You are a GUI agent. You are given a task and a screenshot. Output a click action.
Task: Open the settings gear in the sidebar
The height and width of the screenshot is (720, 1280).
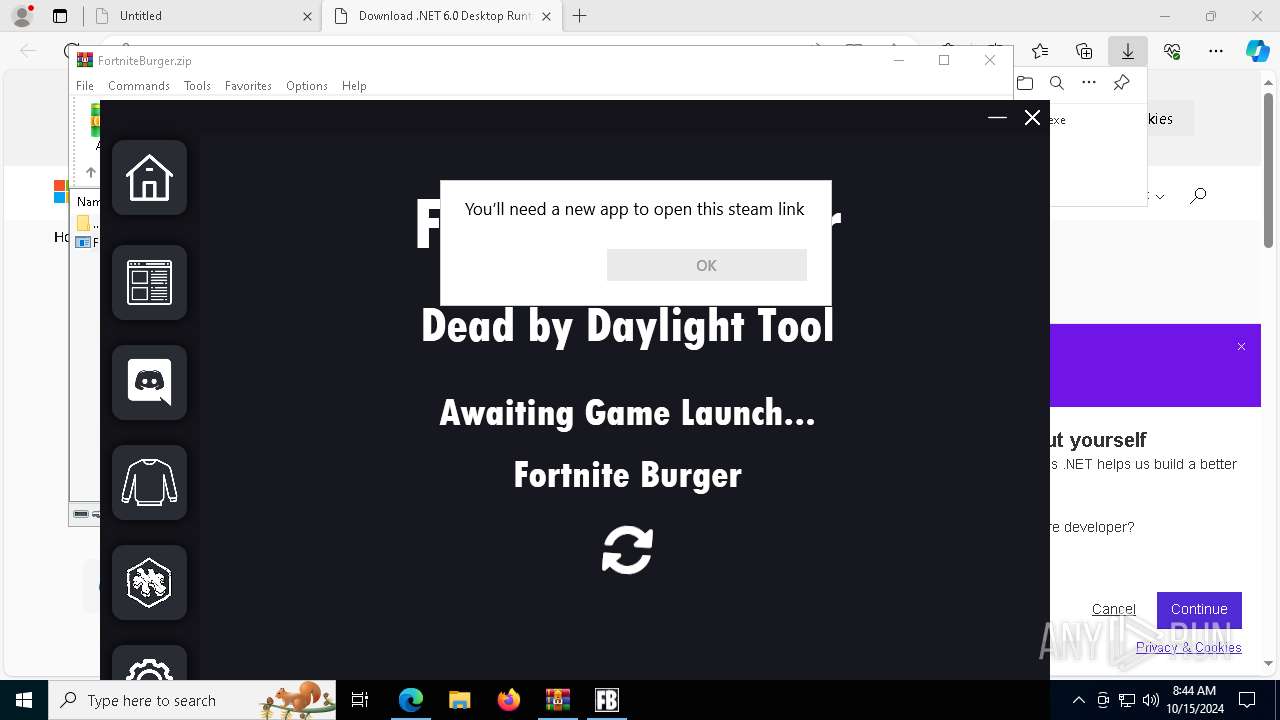149,665
